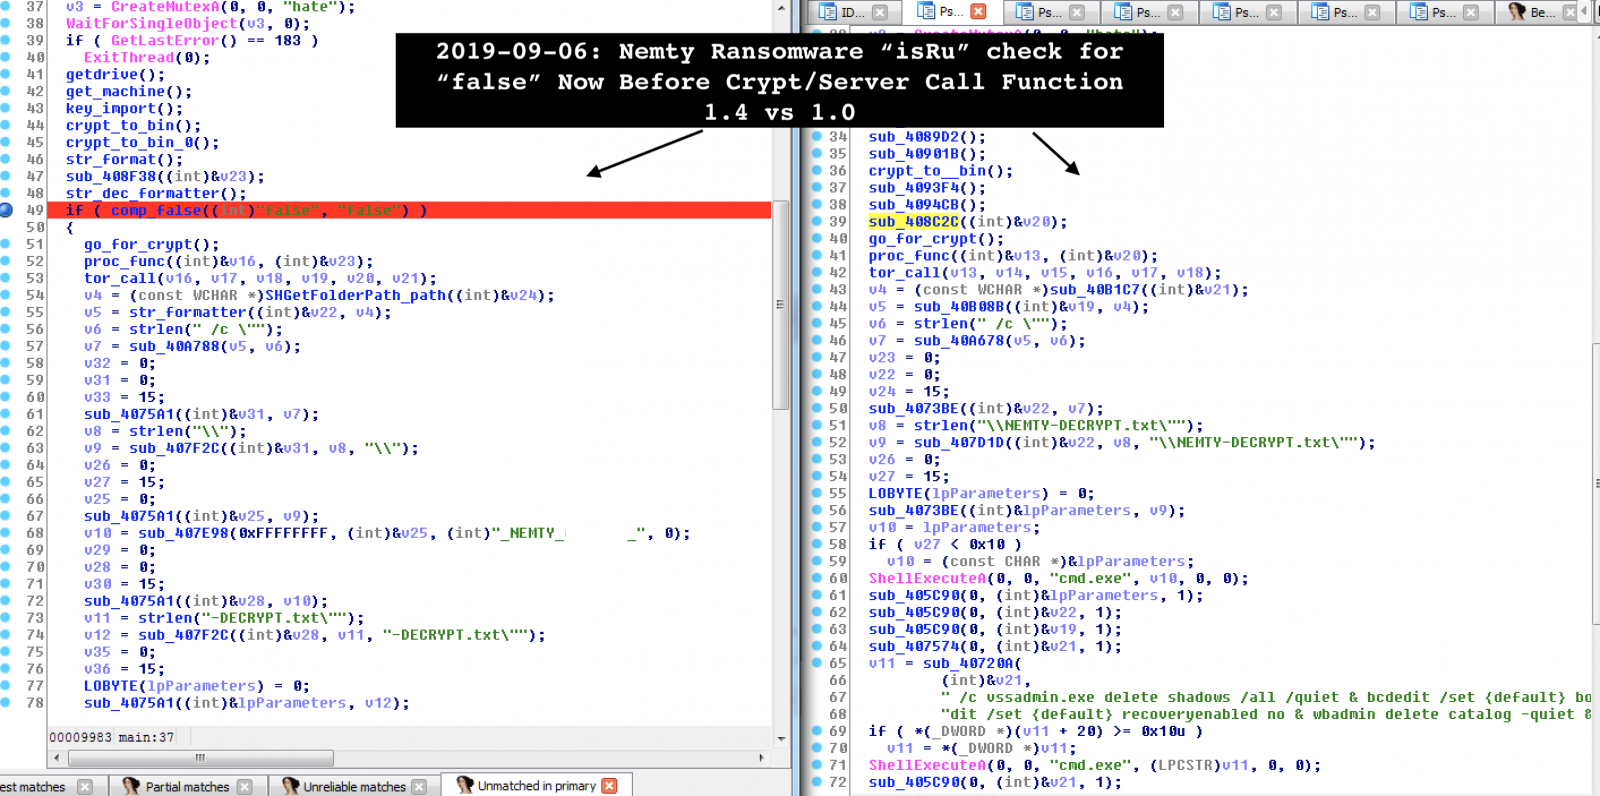Click ShellExecuteA on right line 71
Viewport: 1600px width, 796px height.
[x=927, y=765]
